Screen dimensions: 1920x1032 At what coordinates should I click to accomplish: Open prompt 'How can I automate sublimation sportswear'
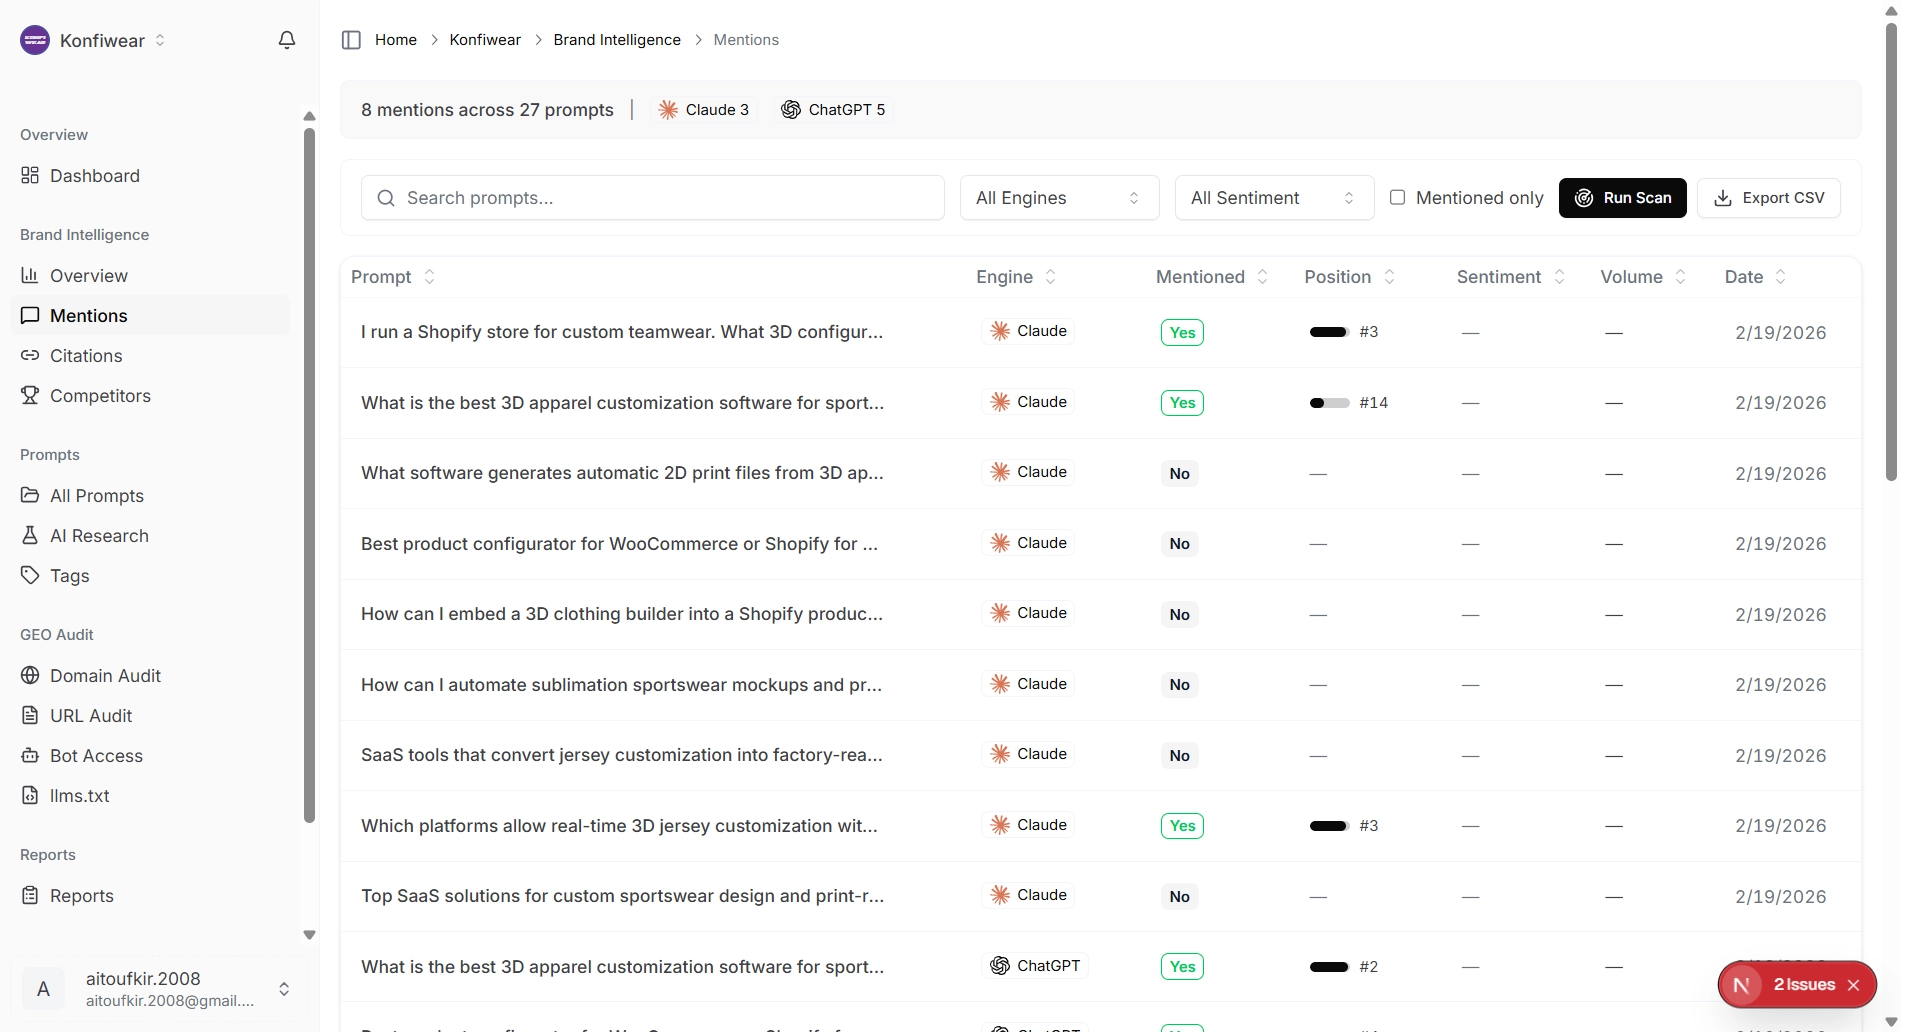click(622, 685)
